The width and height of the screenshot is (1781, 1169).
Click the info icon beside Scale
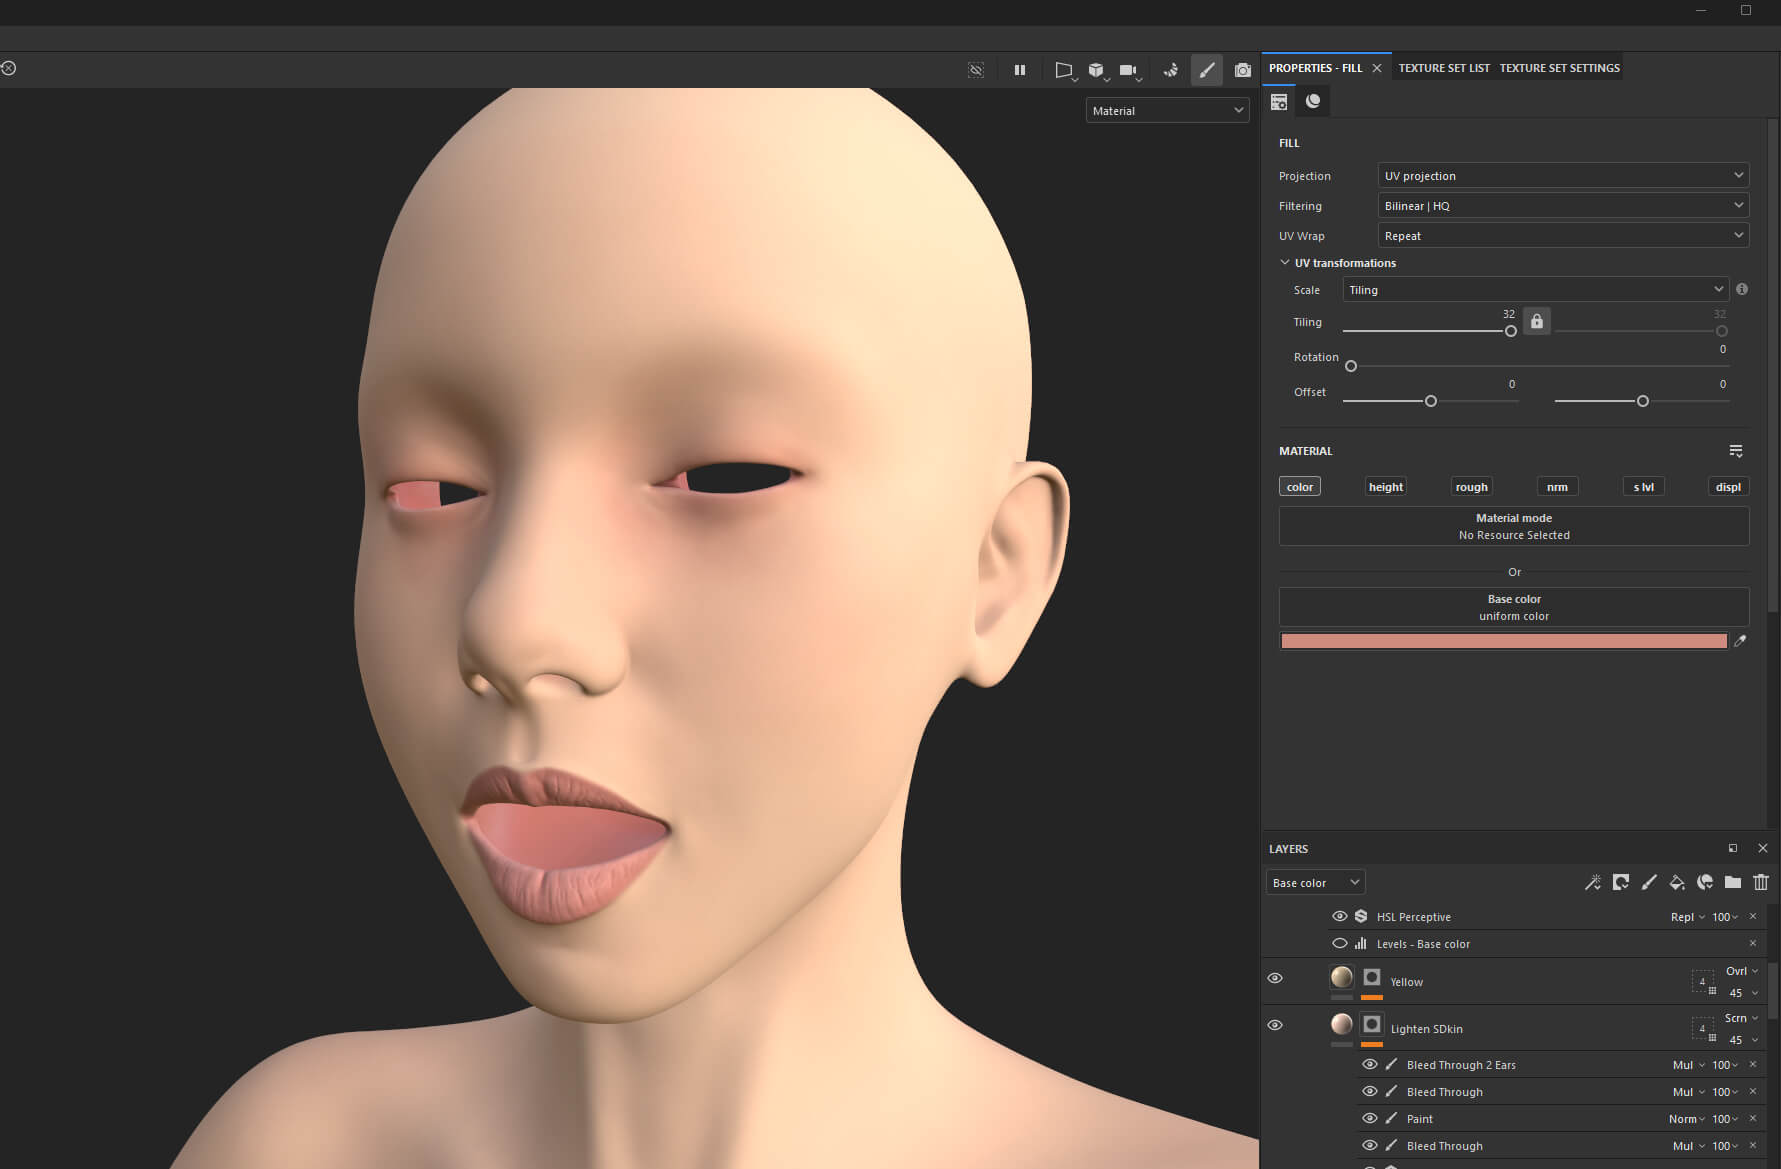pos(1742,289)
